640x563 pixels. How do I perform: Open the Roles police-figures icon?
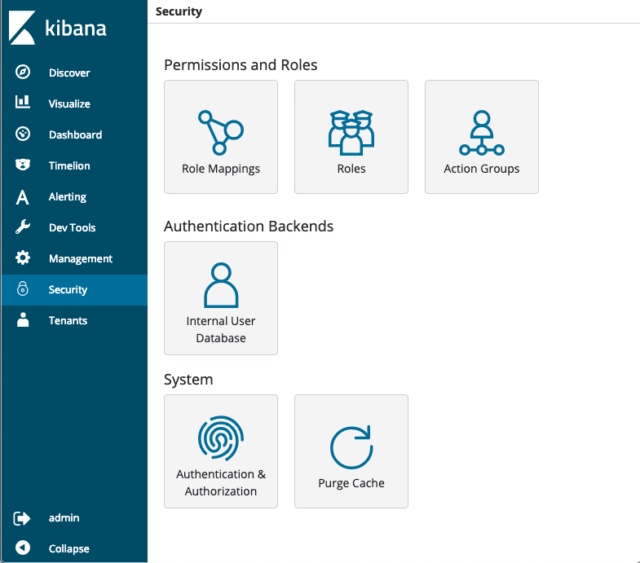(x=351, y=133)
